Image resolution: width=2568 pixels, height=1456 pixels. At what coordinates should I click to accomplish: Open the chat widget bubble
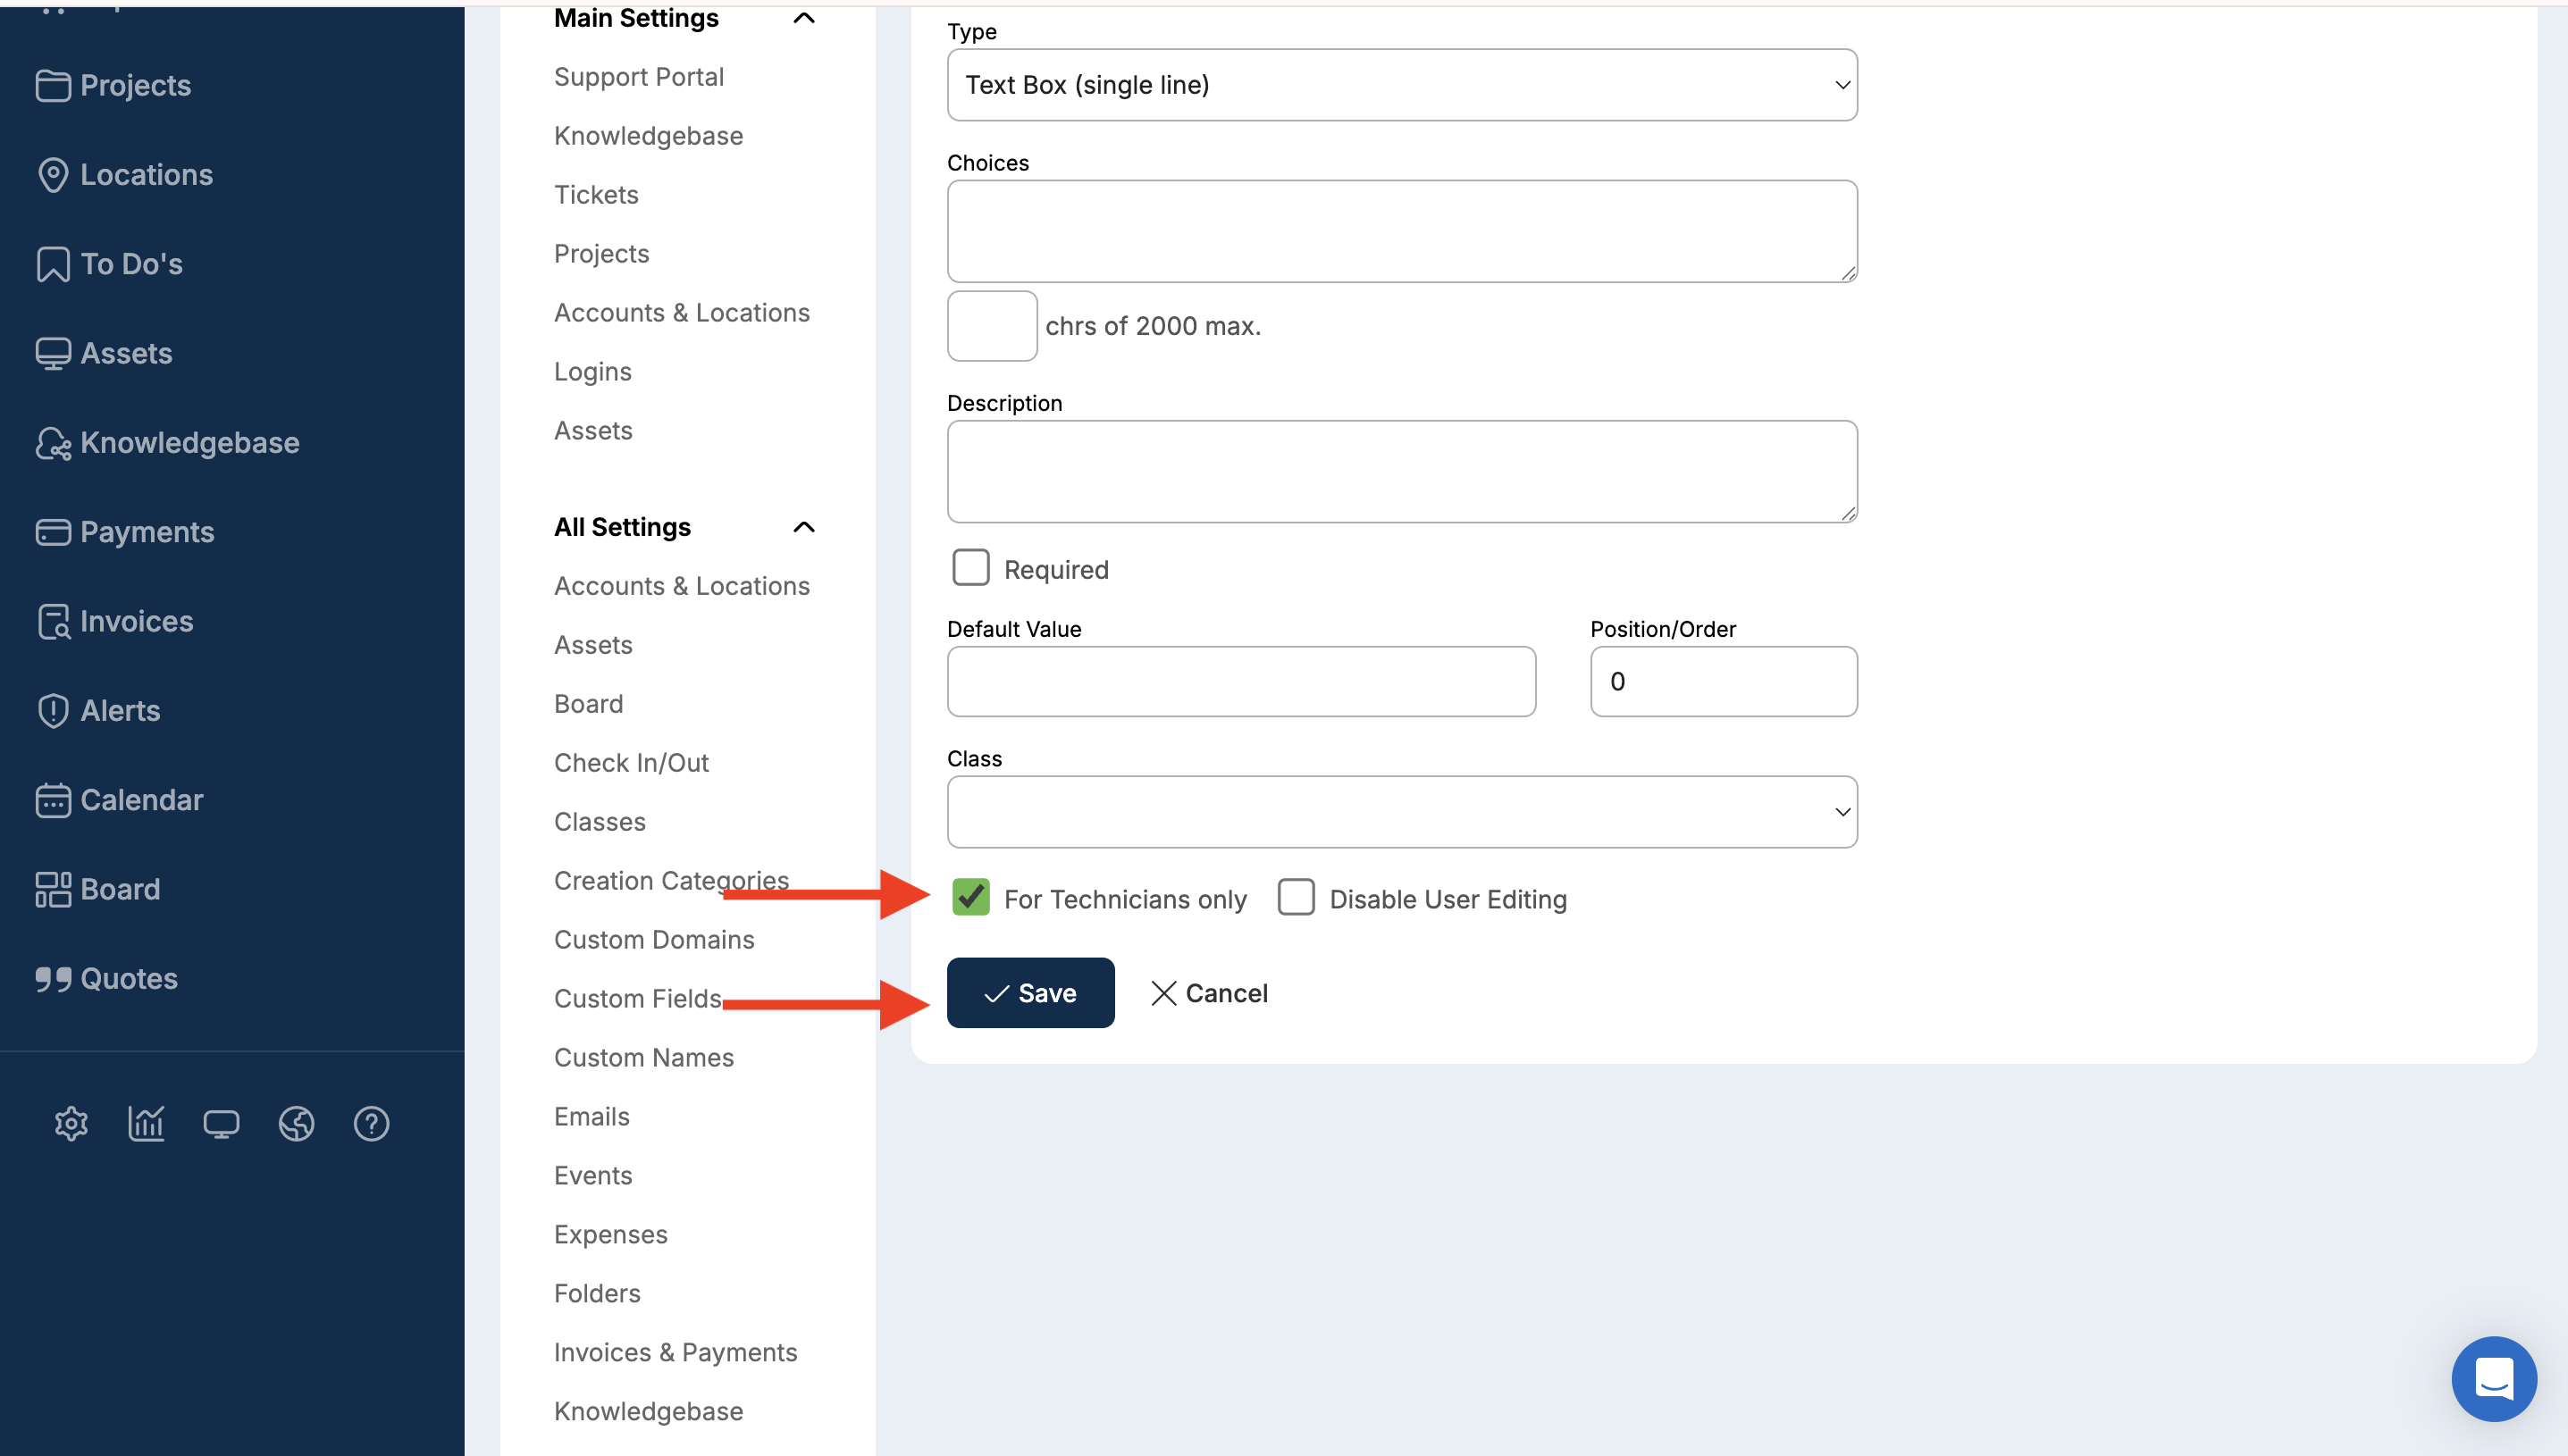(2493, 1378)
